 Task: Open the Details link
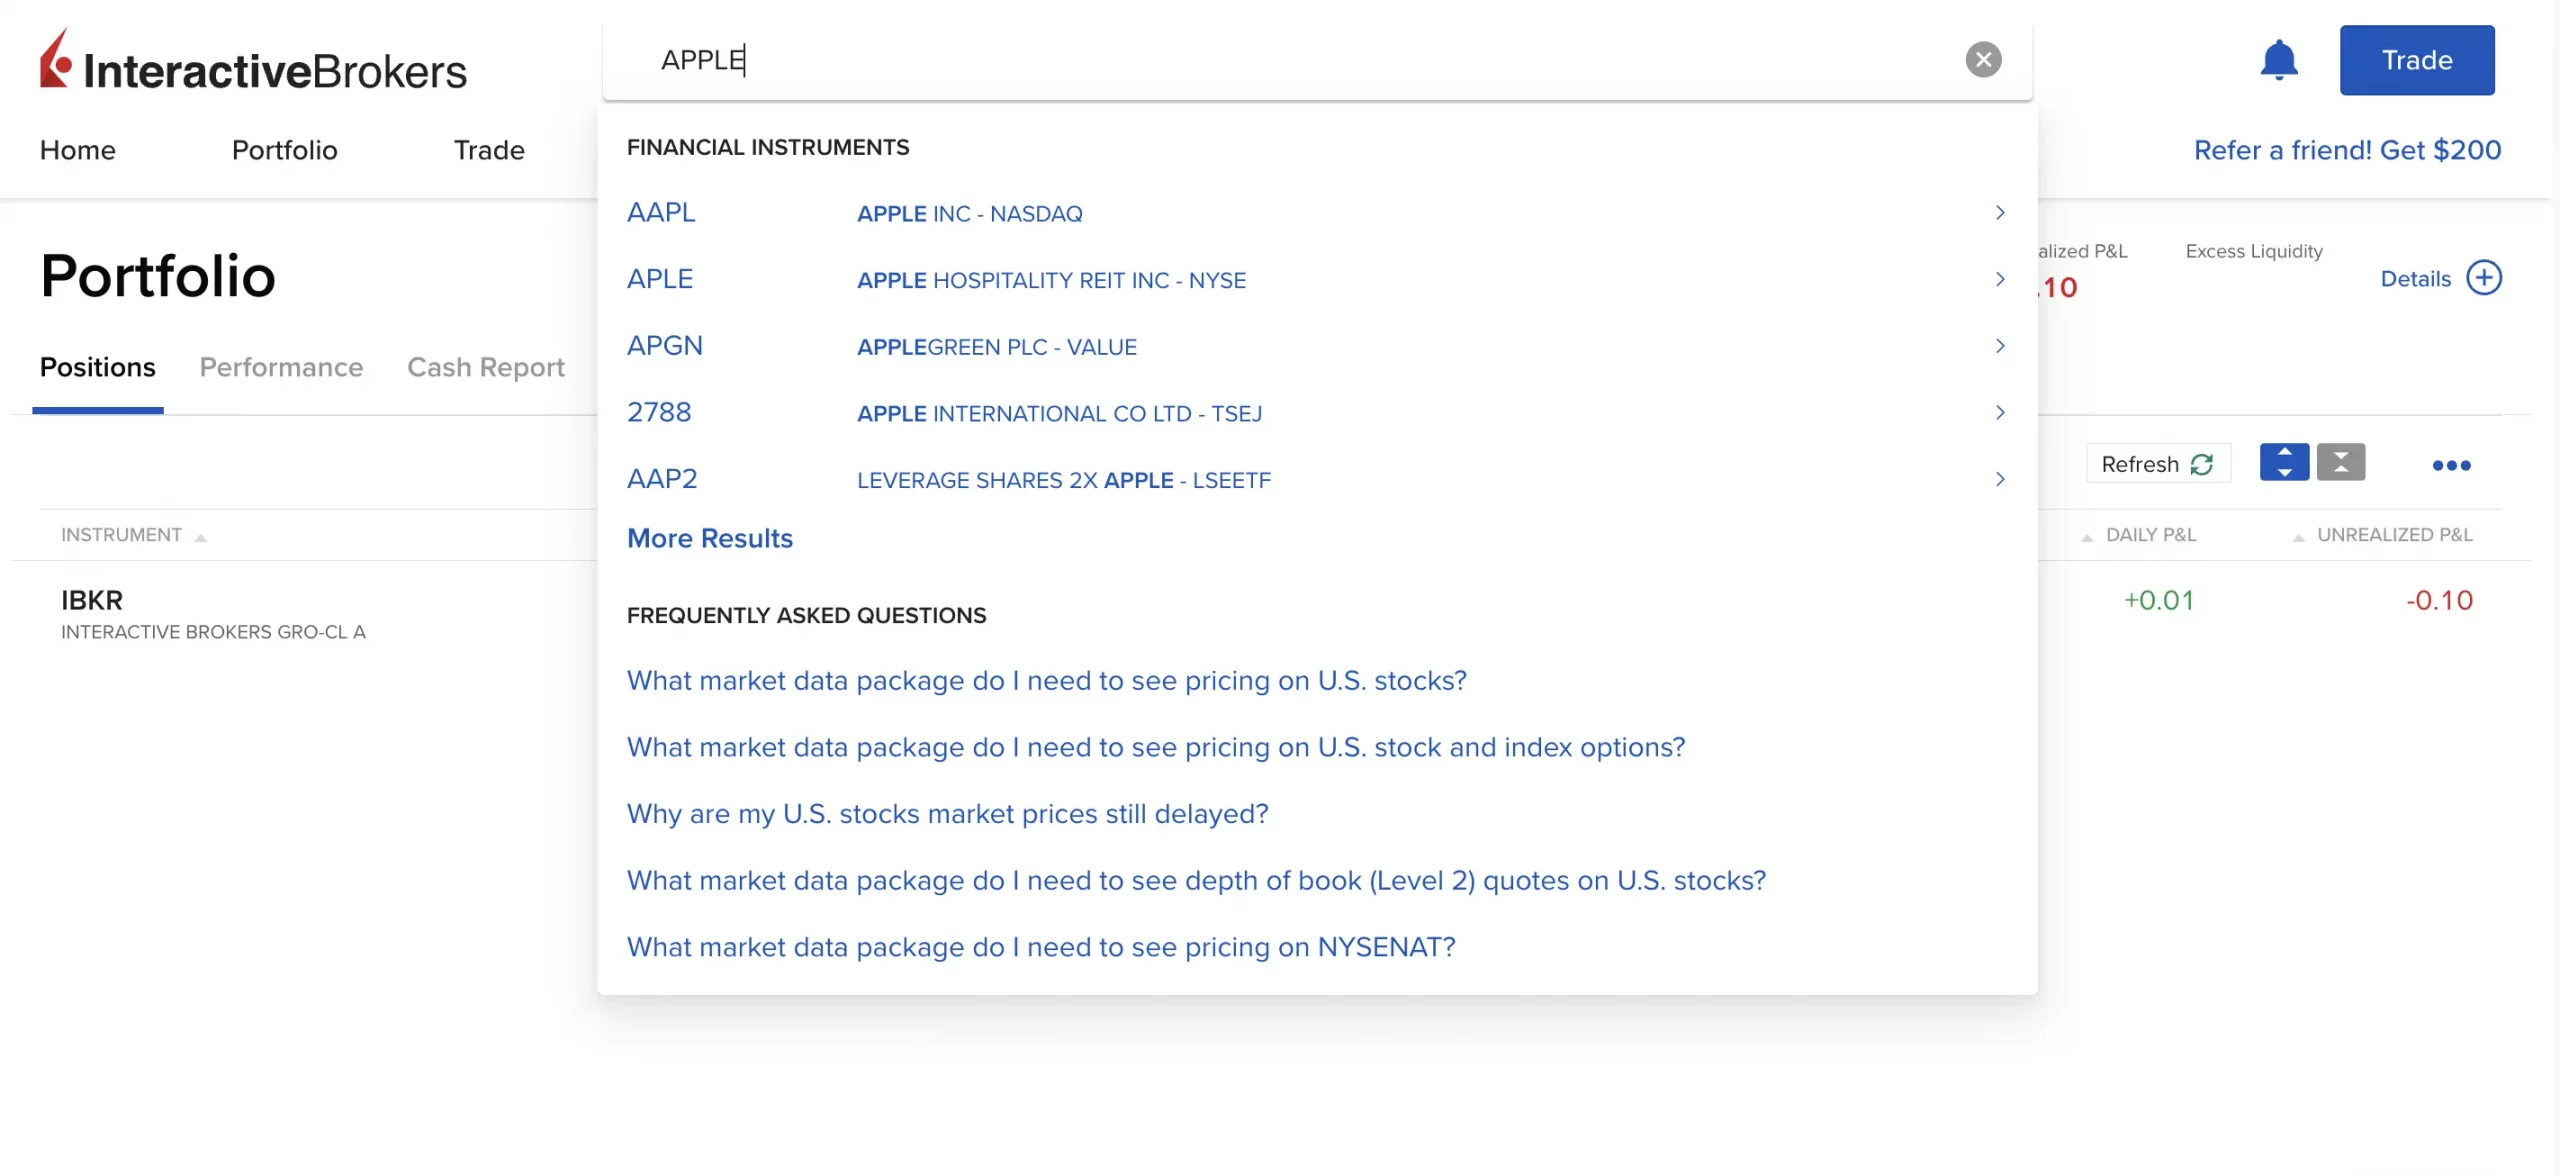2415,279
